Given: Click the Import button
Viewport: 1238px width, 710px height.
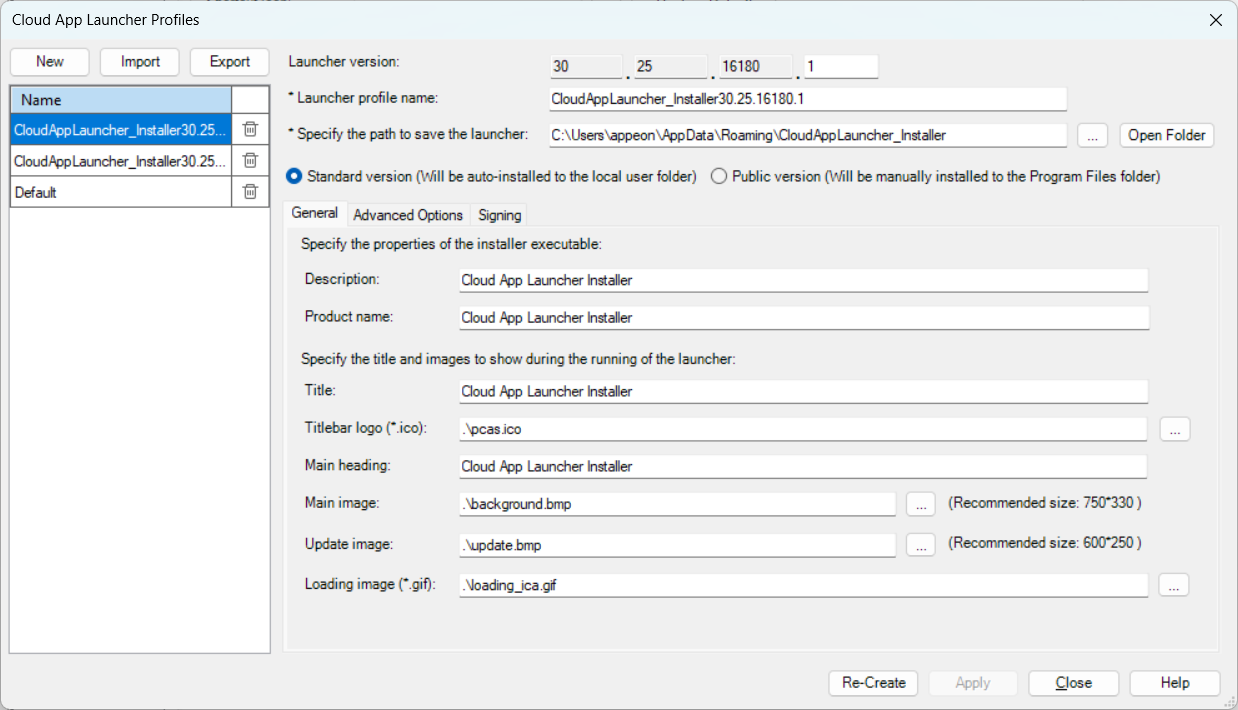Looking at the screenshot, I should coord(140,62).
